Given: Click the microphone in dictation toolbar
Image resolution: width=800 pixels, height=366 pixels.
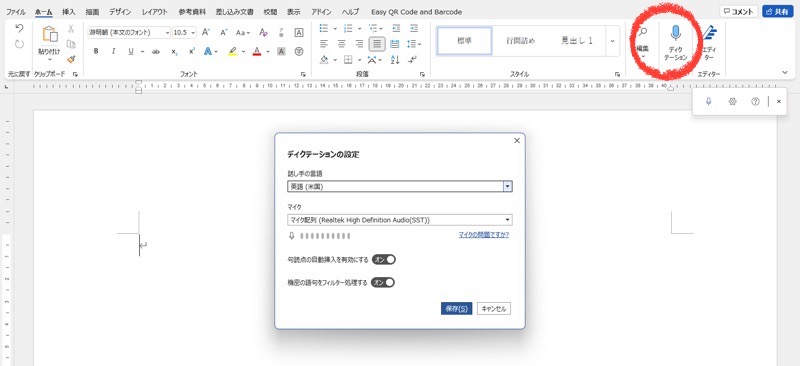Looking at the screenshot, I should tap(708, 102).
